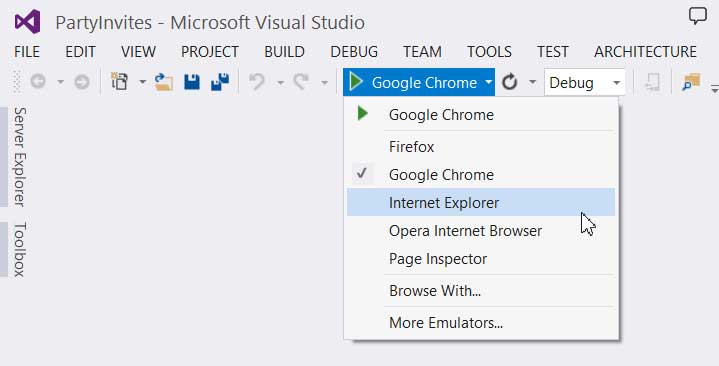Open the FILE menu

[27, 52]
